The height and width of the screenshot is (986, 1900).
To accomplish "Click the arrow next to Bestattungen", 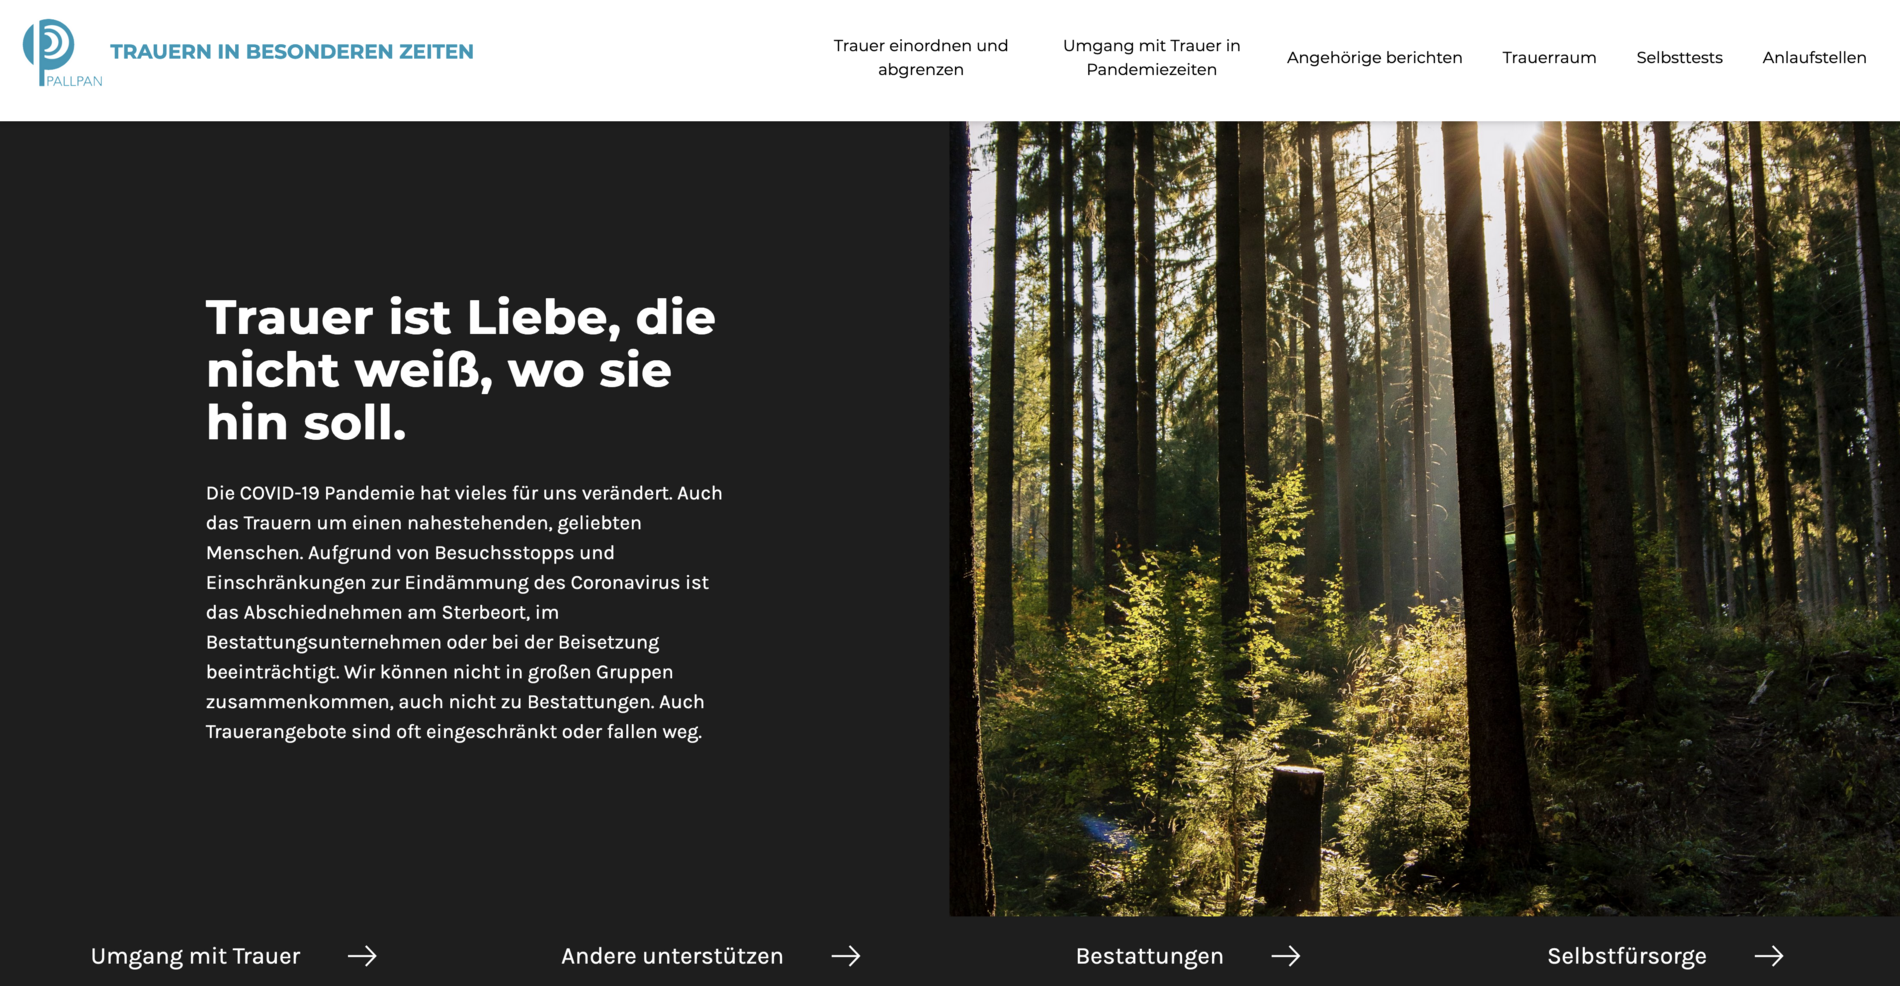I will (1286, 956).
